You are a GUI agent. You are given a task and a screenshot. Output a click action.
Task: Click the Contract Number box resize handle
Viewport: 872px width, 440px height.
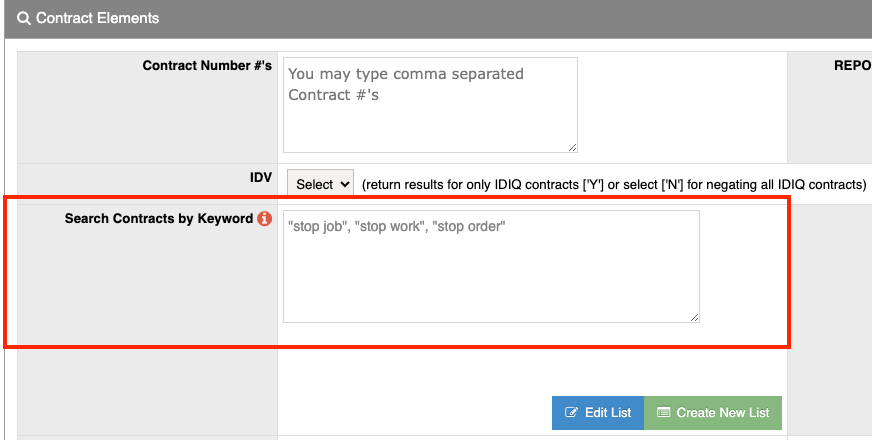click(572, 147)
